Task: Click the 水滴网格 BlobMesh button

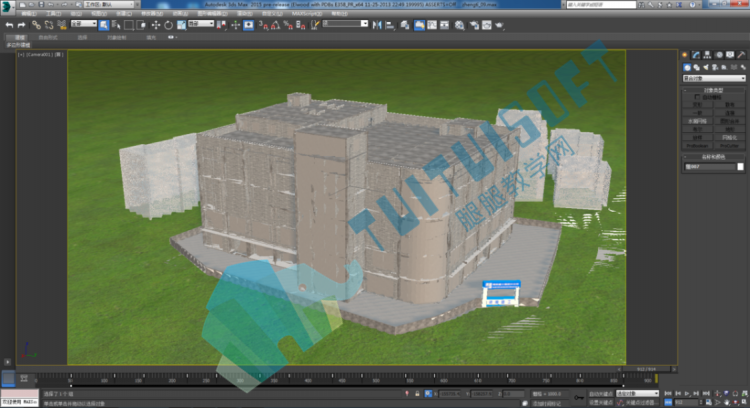Action: [x=697, y=121]
